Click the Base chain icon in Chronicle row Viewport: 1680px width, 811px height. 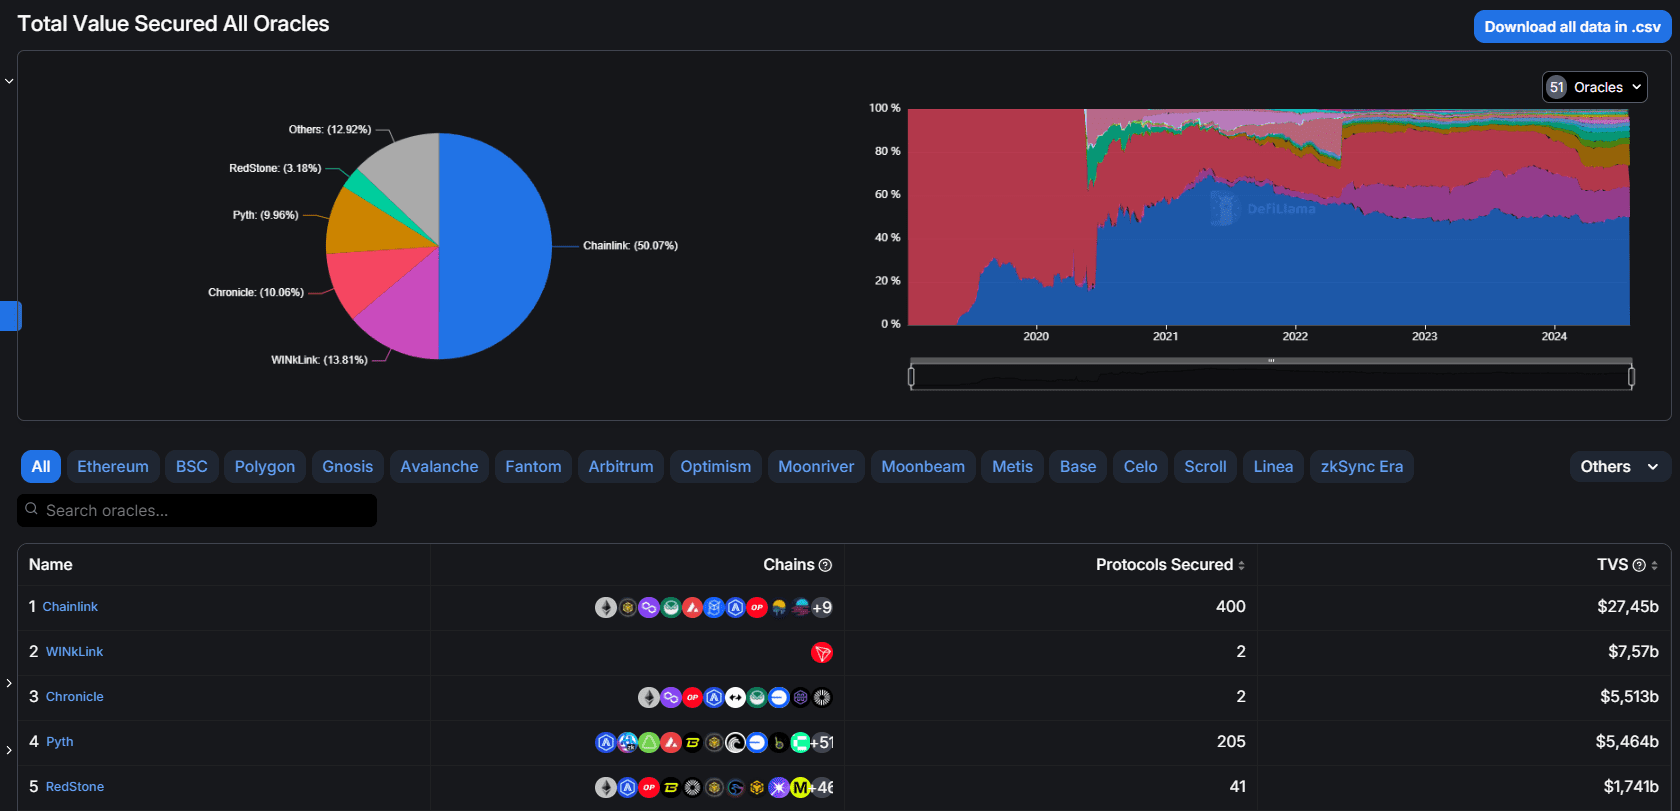click(x=779, y=697)
